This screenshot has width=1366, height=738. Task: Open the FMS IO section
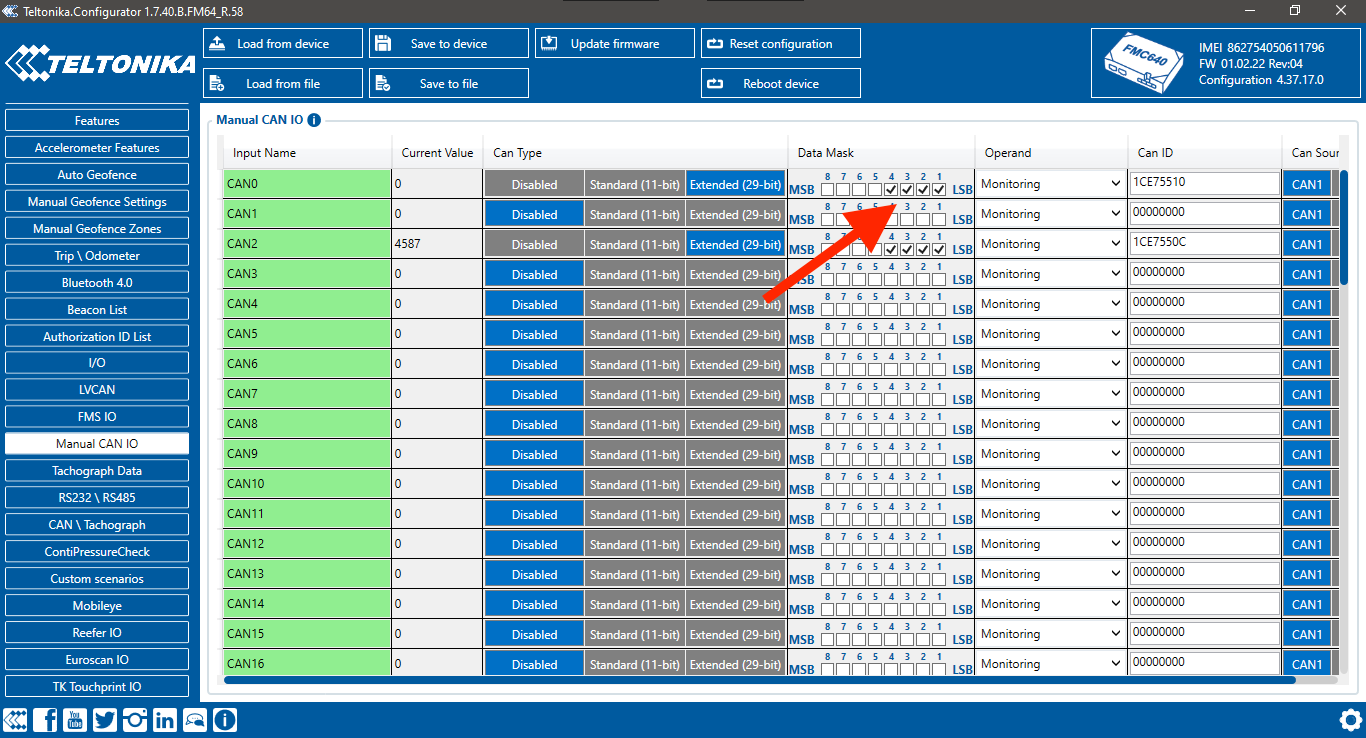97,417
